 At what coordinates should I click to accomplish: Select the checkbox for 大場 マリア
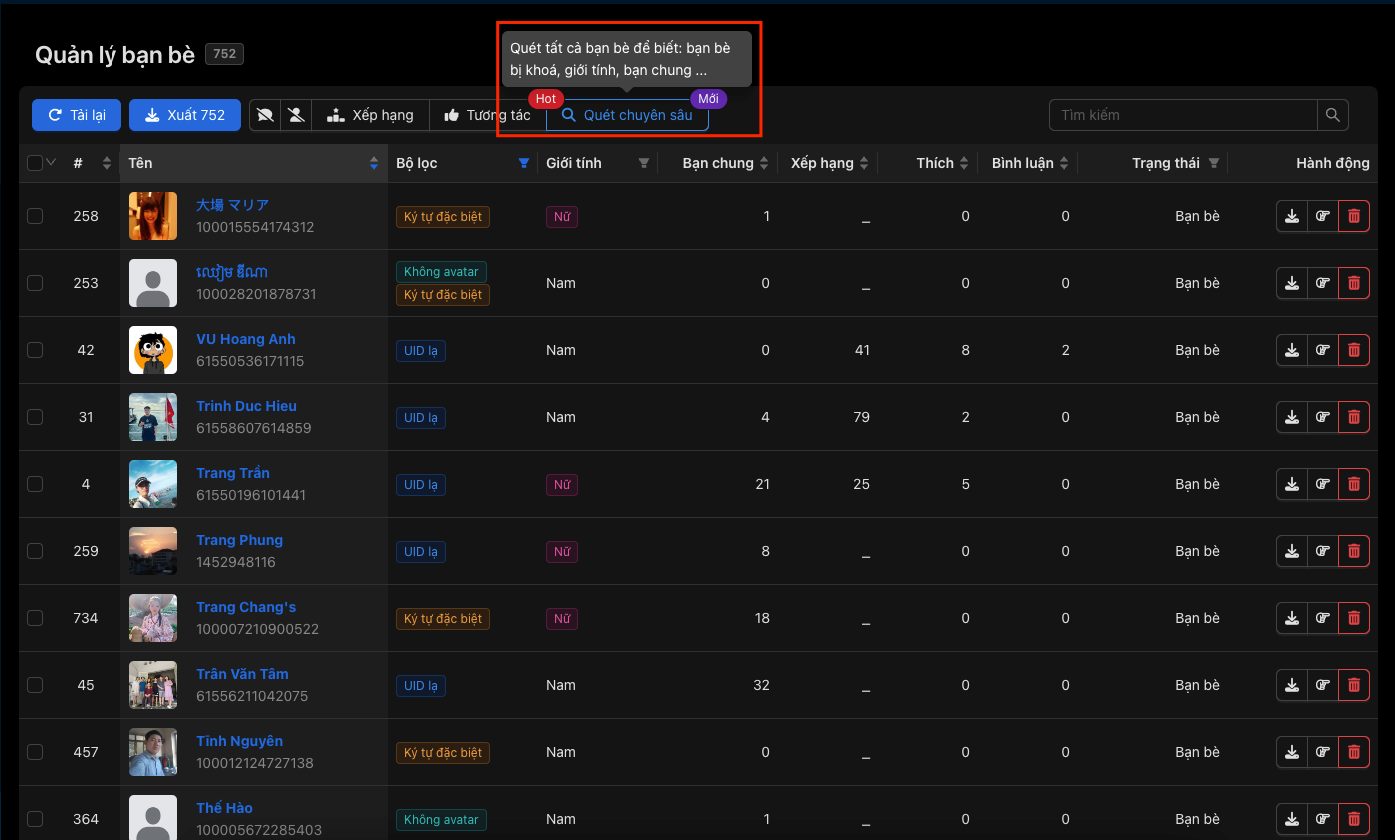click(35, 216)
